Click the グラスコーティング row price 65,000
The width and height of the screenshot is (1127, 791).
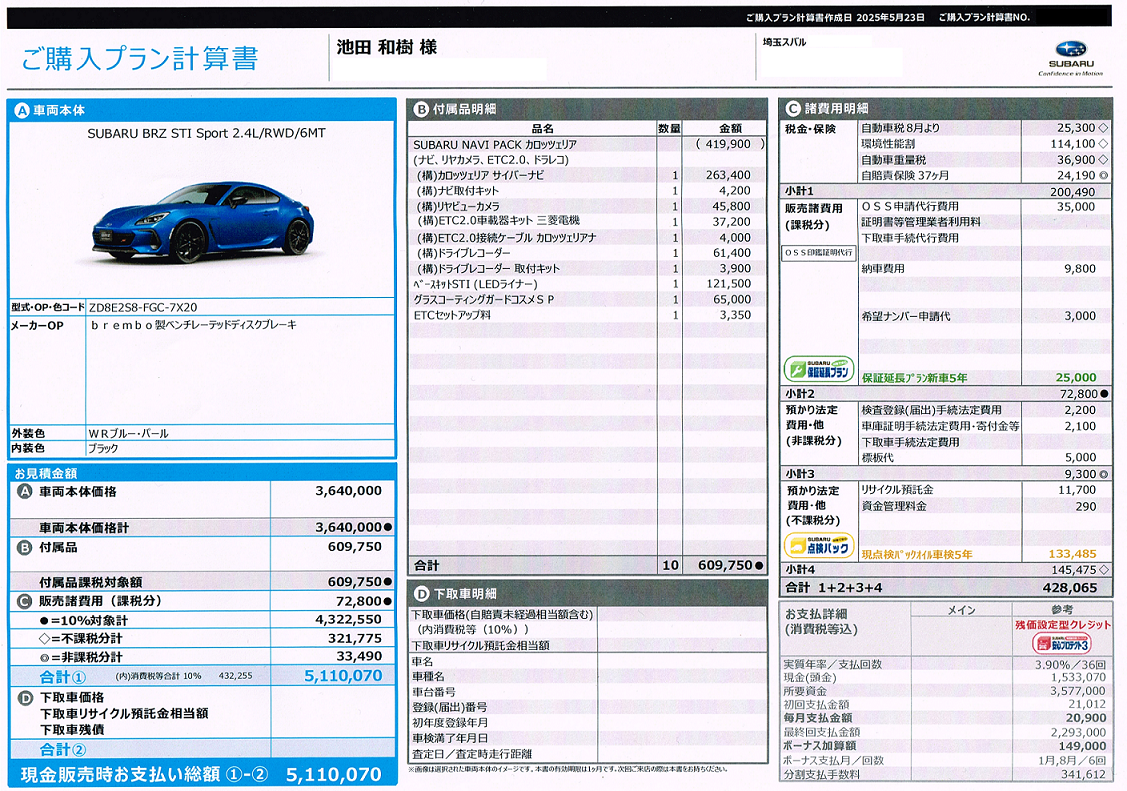pyautogui.click(x=732, y=300)
